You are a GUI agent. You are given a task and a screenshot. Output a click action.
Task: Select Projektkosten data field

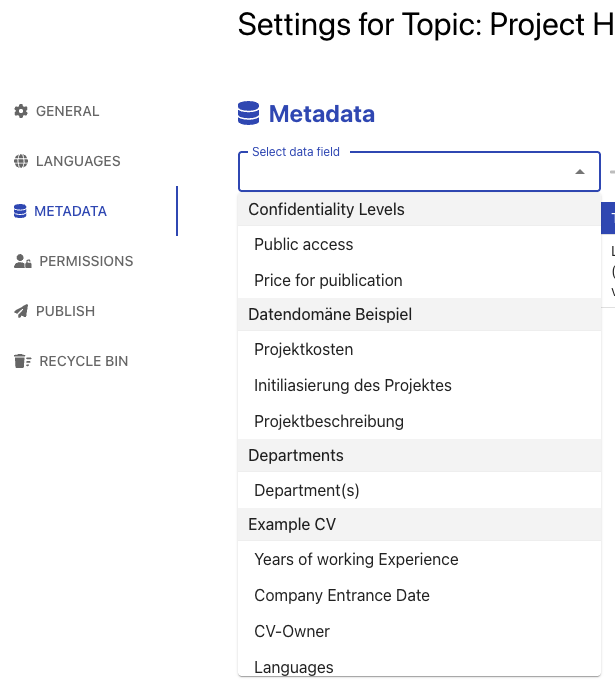[303, 350]
